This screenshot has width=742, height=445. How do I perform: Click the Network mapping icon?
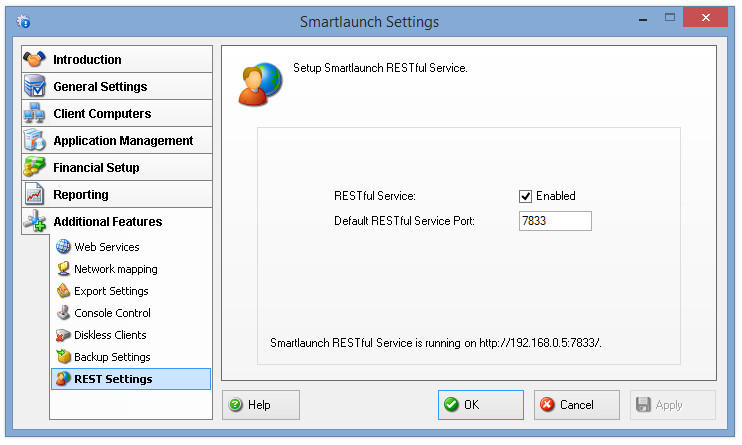click(x=63, y=269)
